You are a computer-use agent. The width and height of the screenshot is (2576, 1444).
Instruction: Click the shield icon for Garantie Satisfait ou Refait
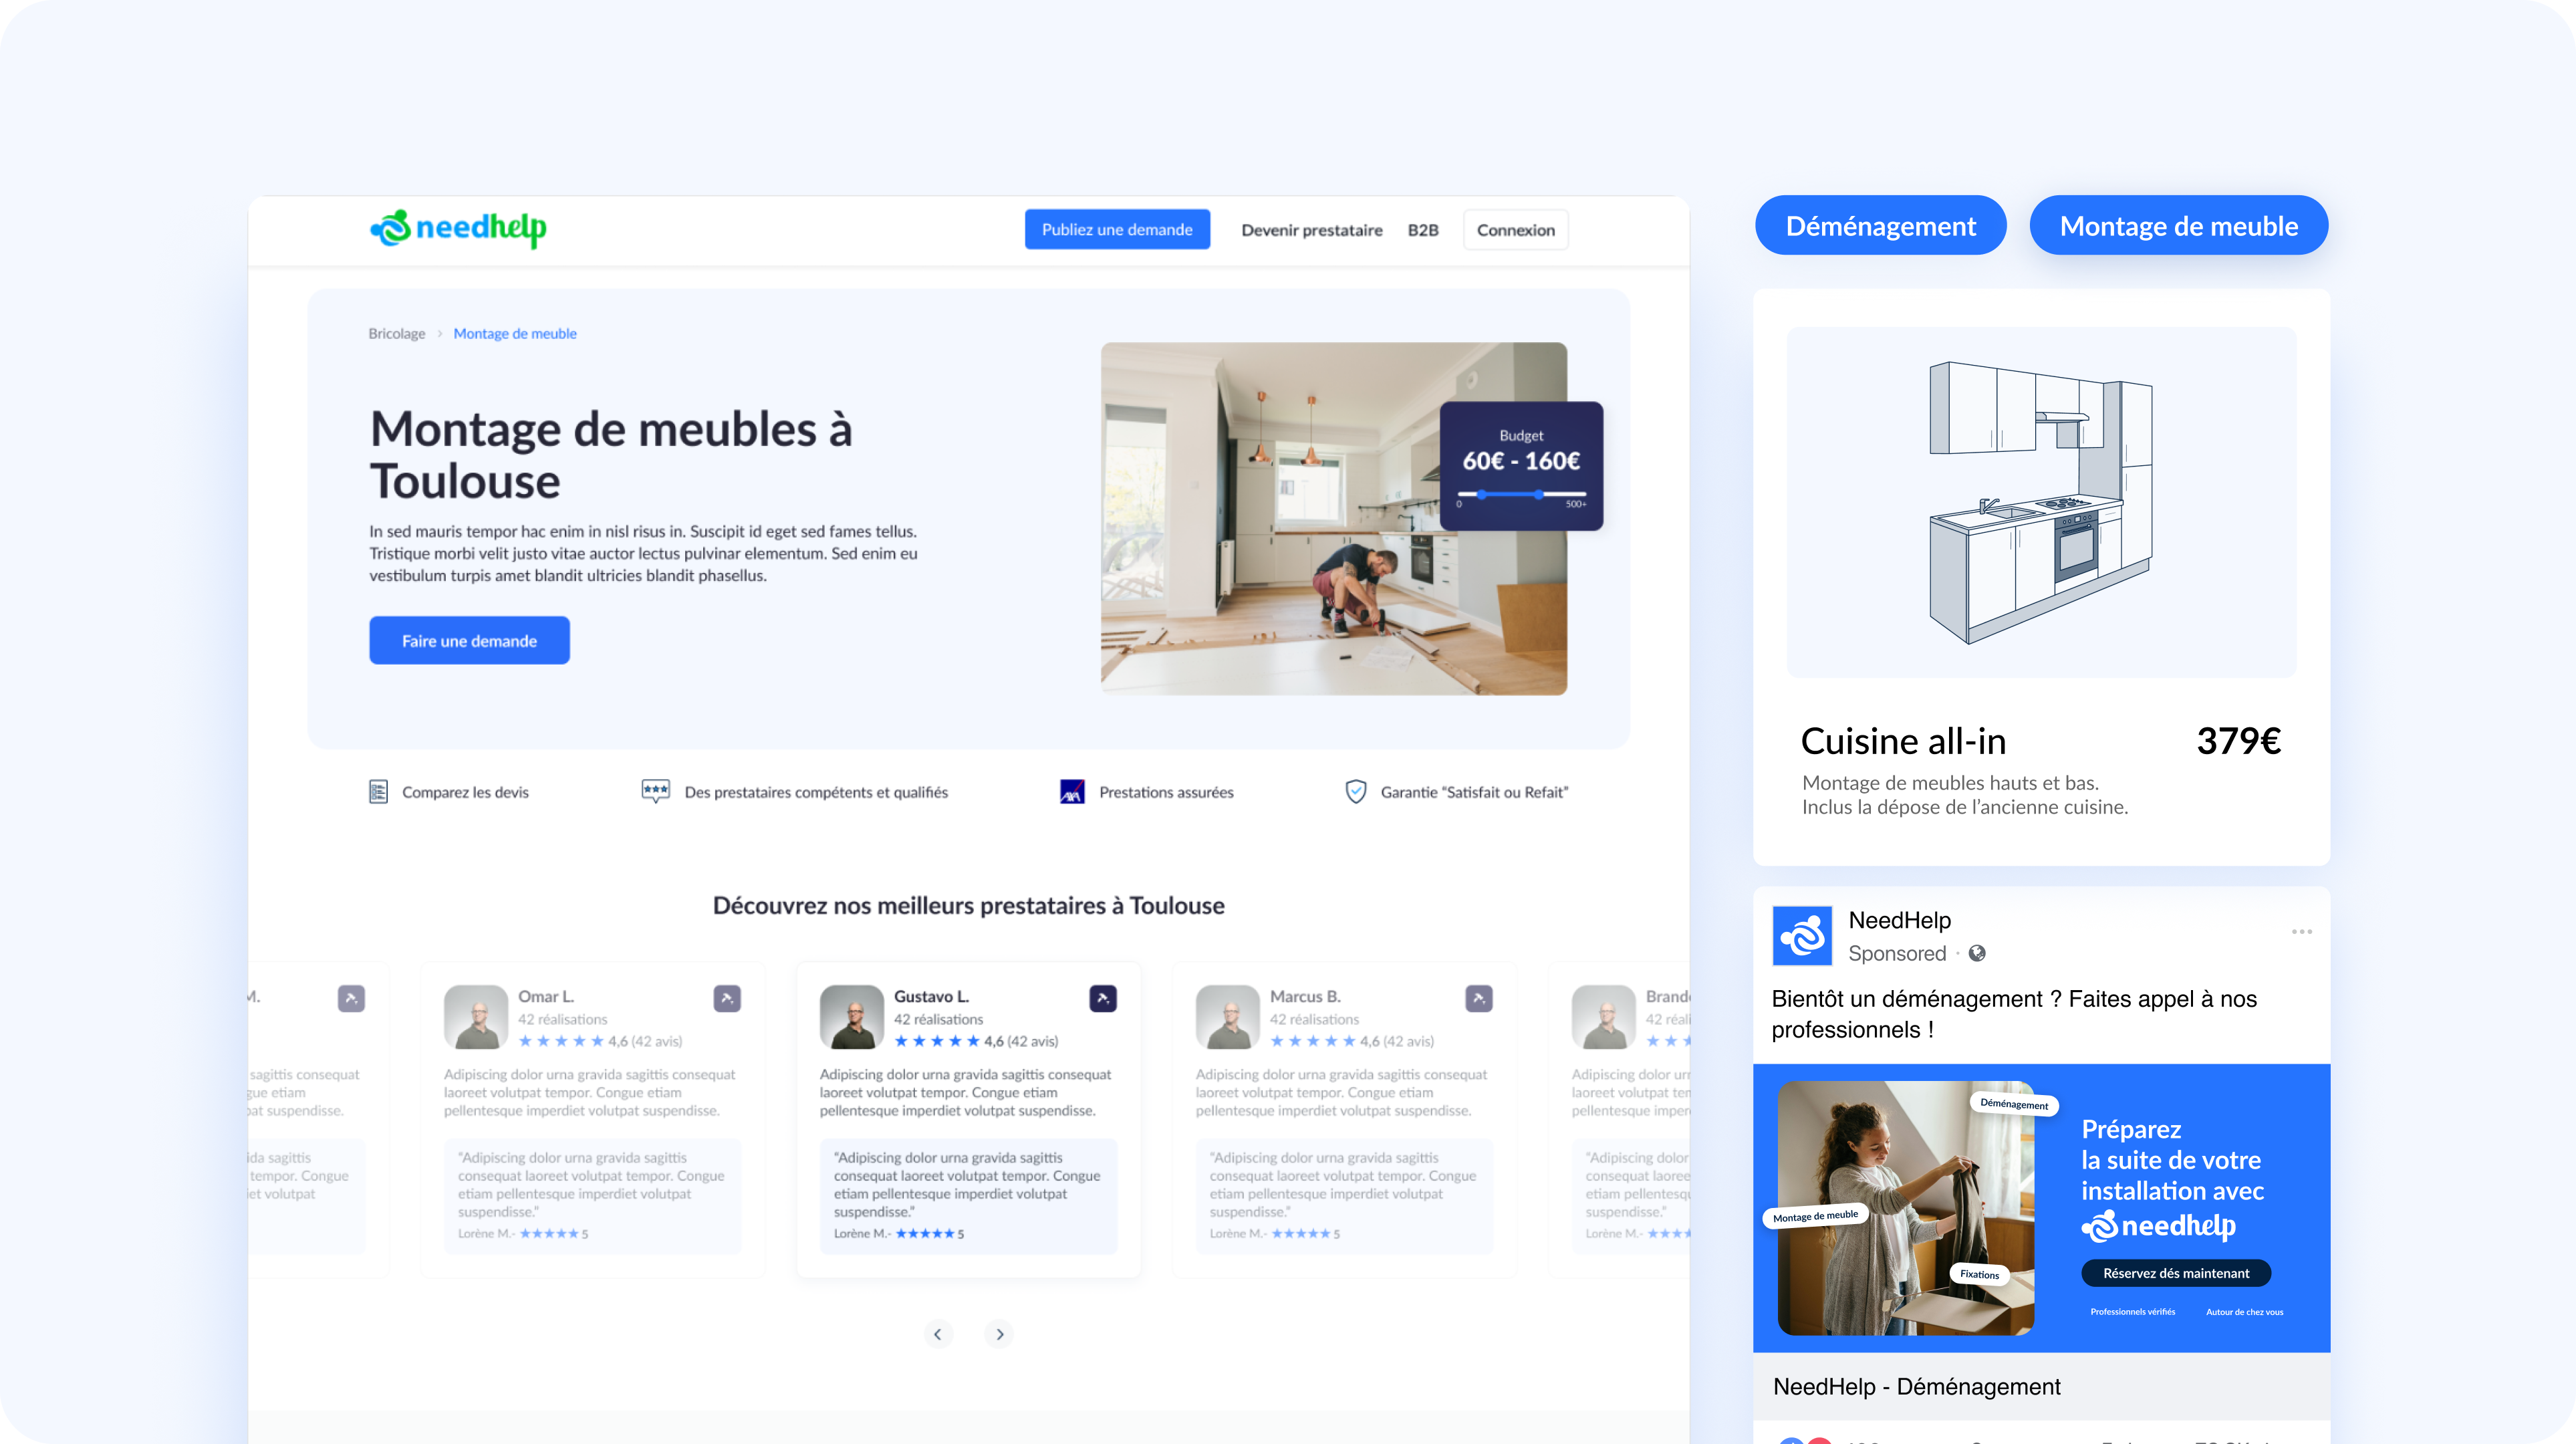[x=1356, y=792]
